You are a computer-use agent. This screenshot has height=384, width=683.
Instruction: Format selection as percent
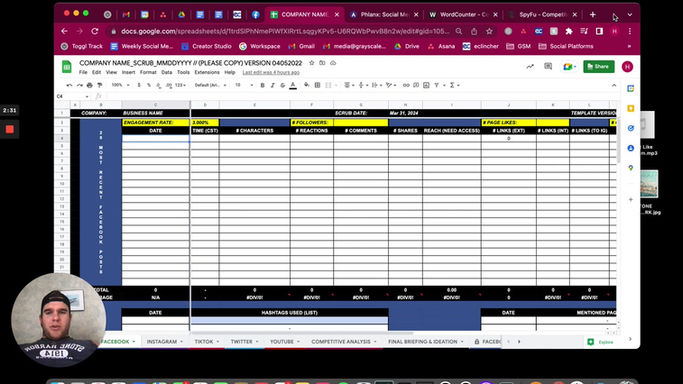coord(149,85)
